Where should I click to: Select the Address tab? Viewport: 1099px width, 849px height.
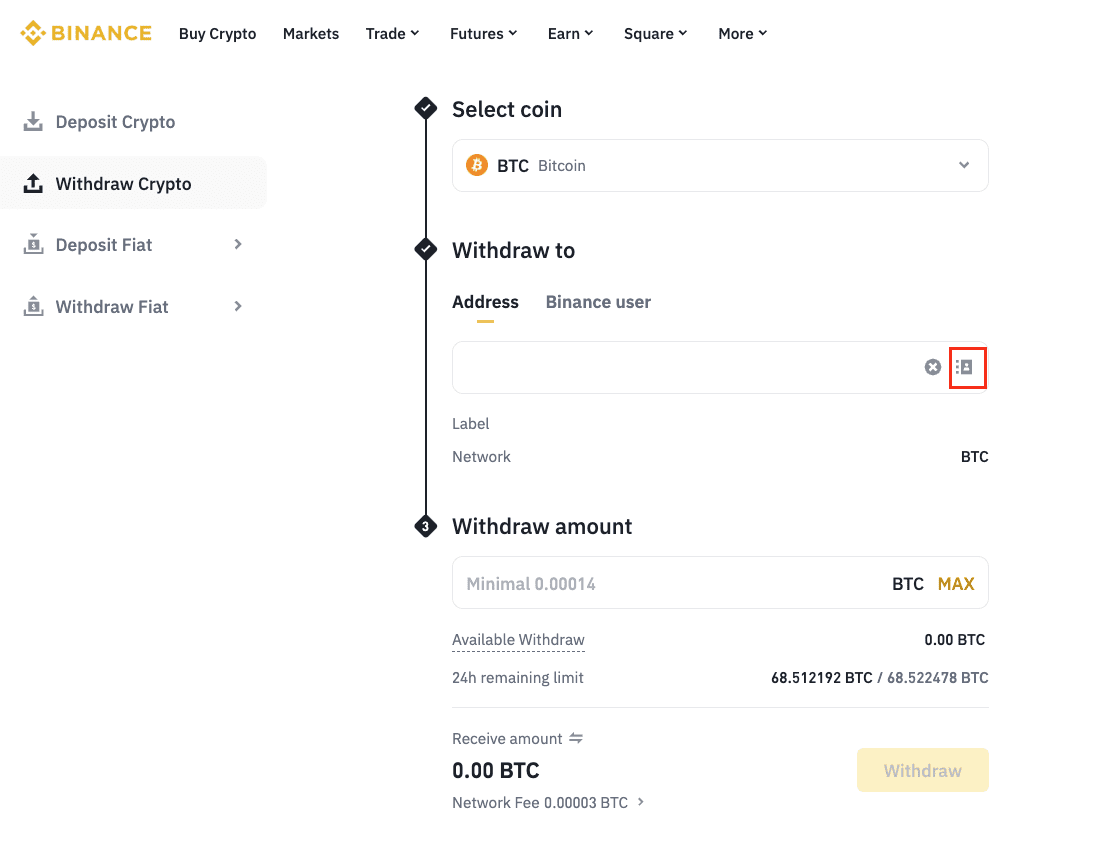(485, 302)
